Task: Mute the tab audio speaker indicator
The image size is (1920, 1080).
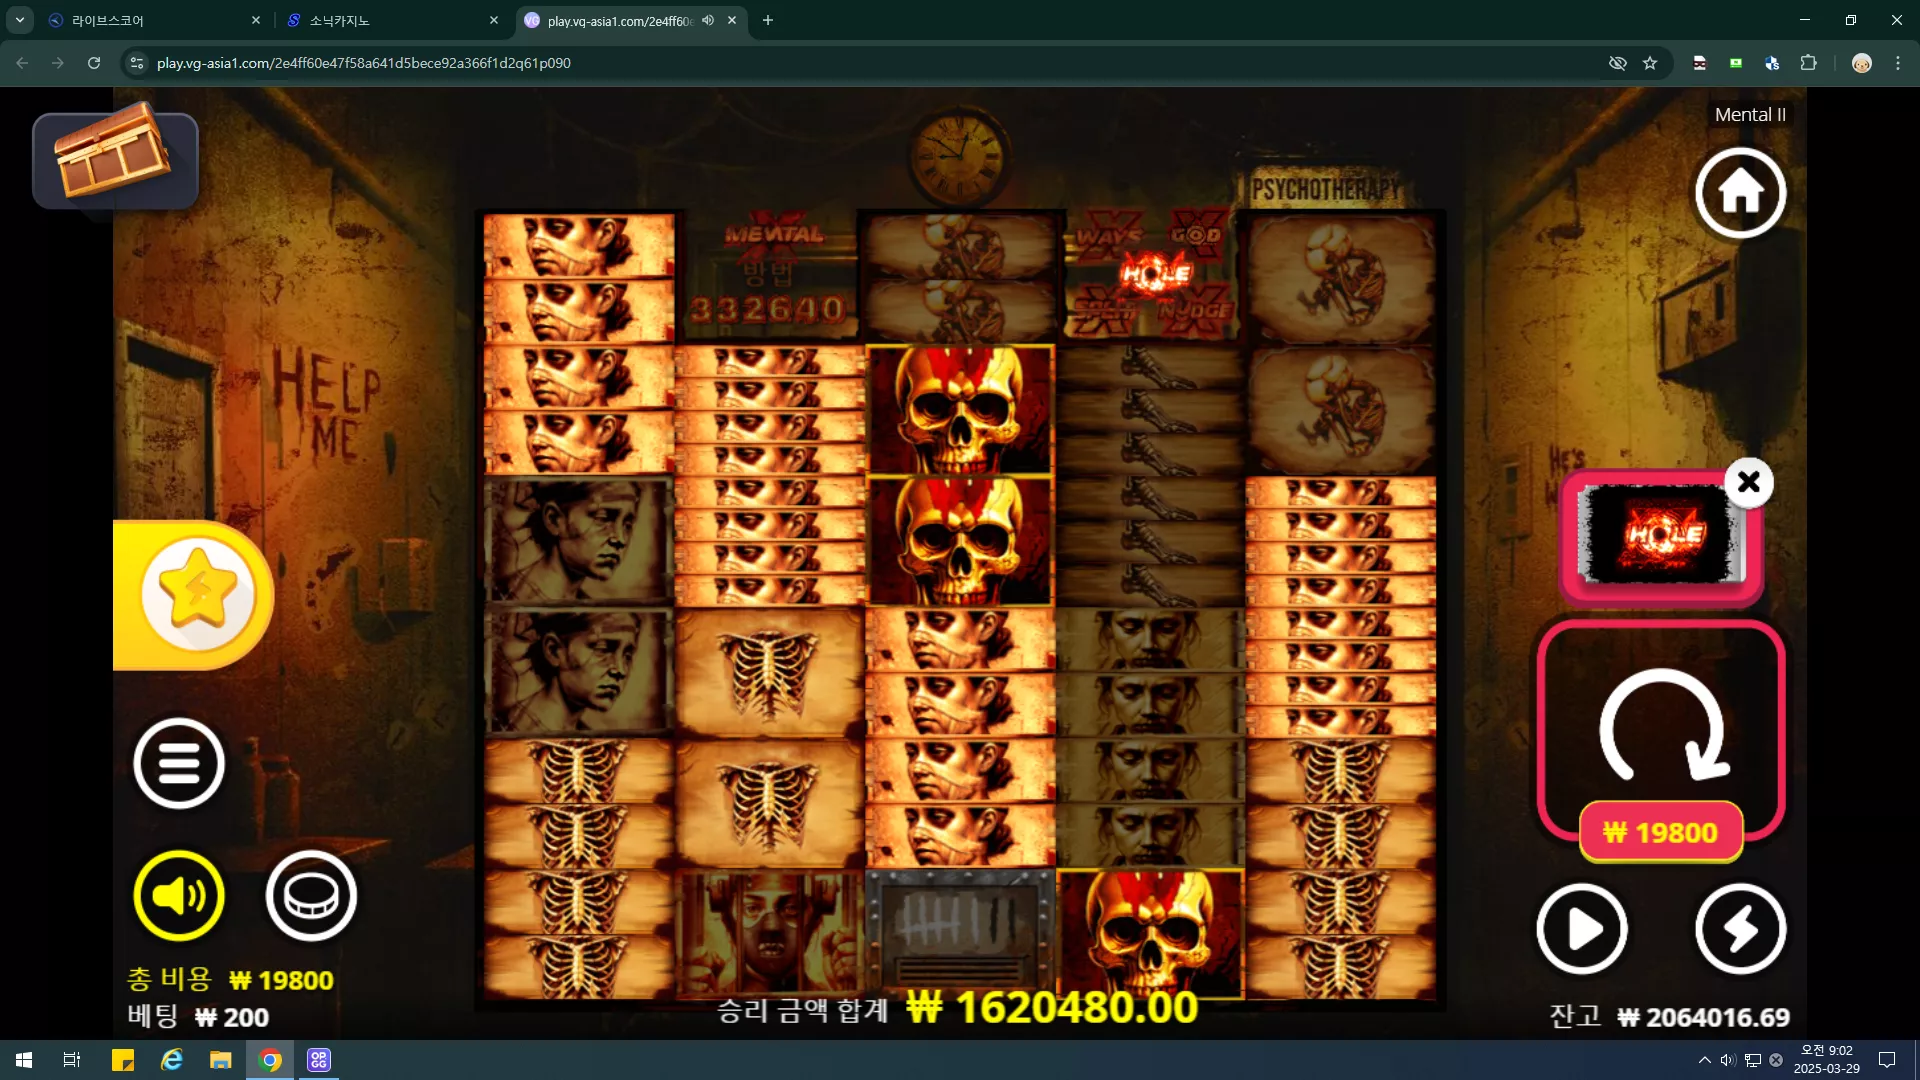Action: click(x=708, y=20)
